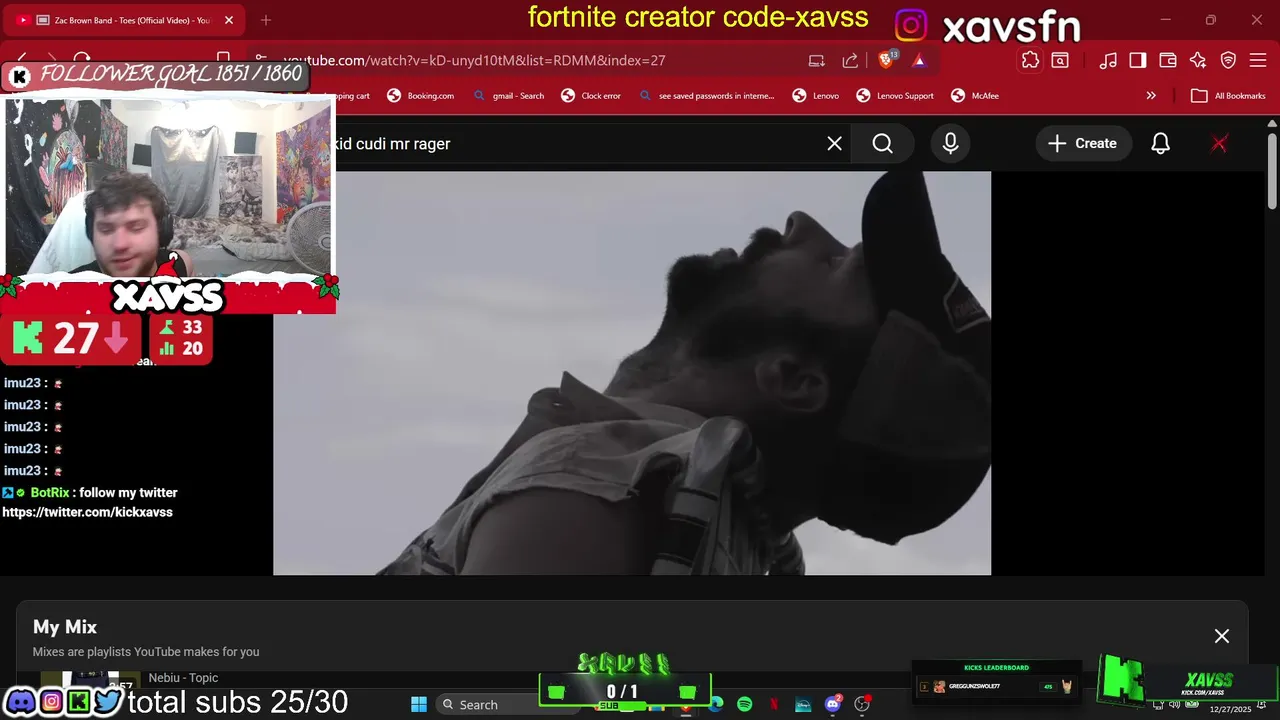Open the Extensions puzzle icon

pyautogui.click(x=1030, y=60)
